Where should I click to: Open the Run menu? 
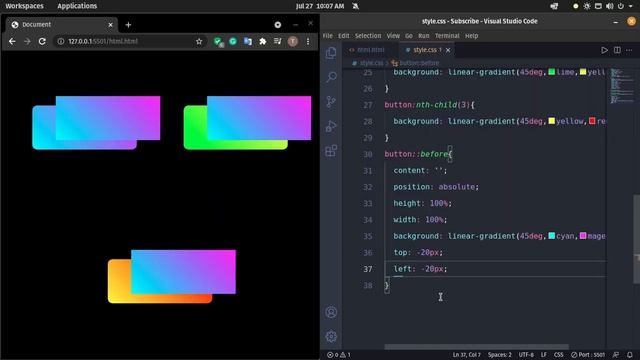point(424,36)
